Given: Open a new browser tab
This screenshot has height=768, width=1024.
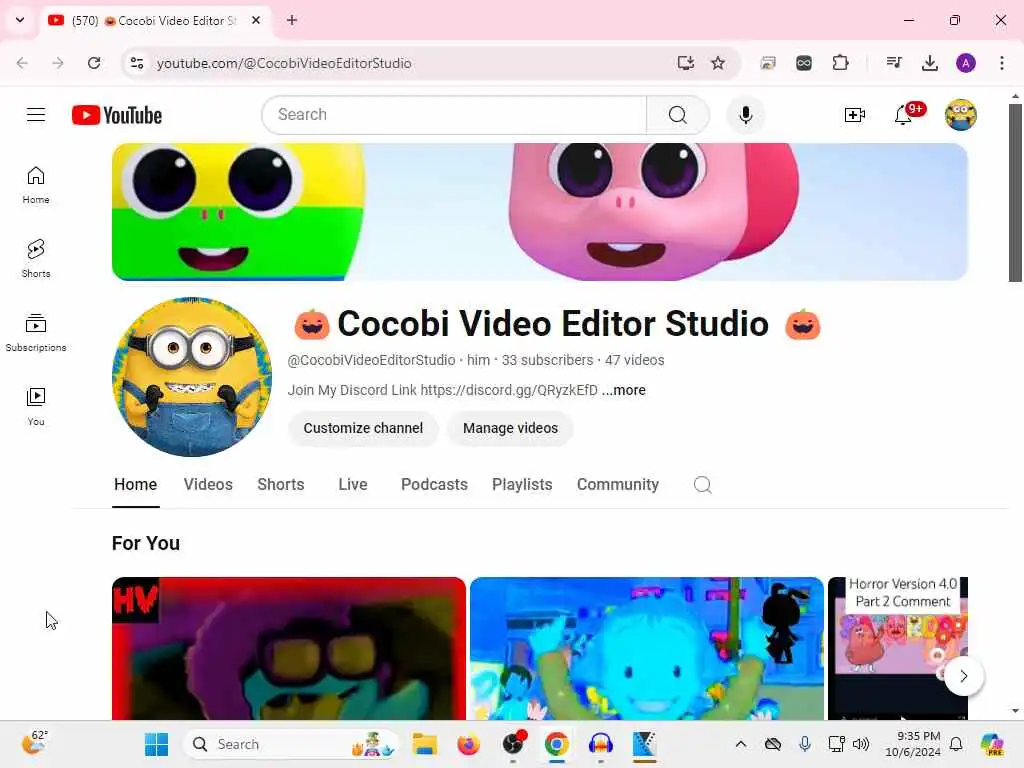Looking at the screenshot, I should (x=292, y=20).
